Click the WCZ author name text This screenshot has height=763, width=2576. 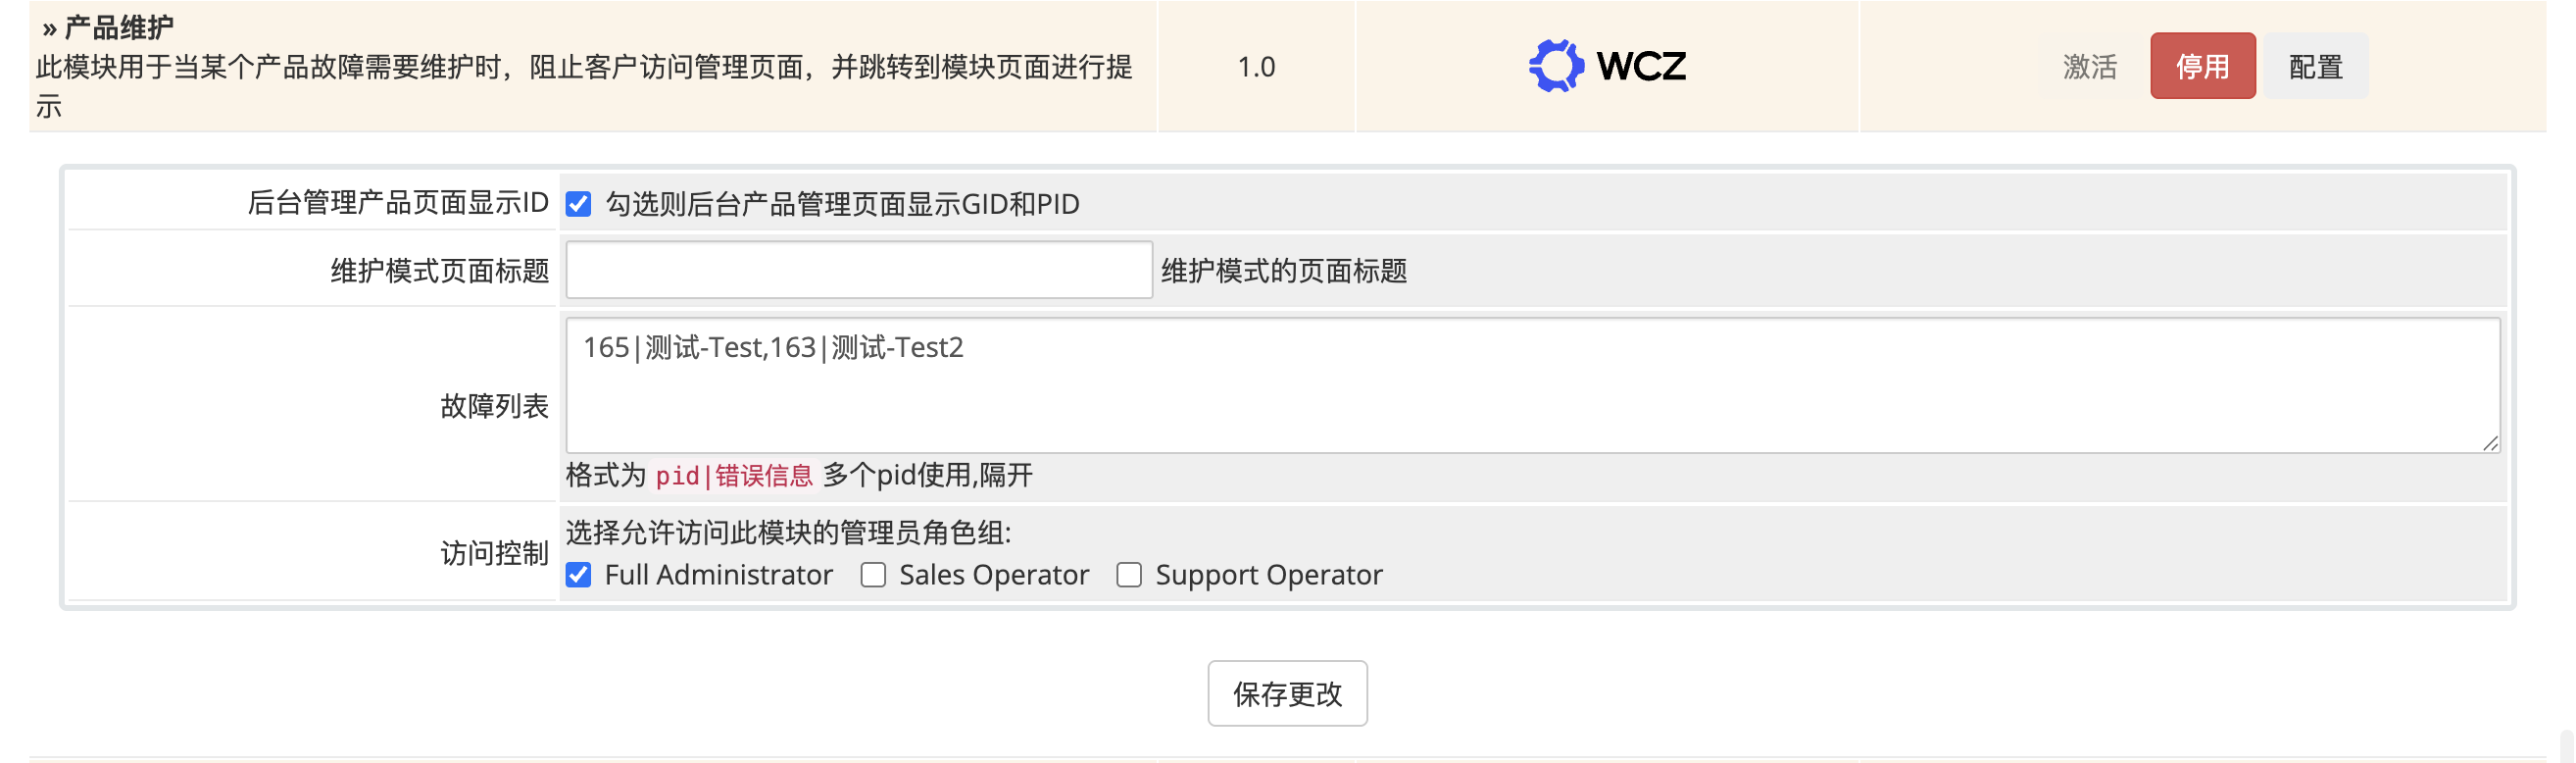click(x=1641, y=66)
